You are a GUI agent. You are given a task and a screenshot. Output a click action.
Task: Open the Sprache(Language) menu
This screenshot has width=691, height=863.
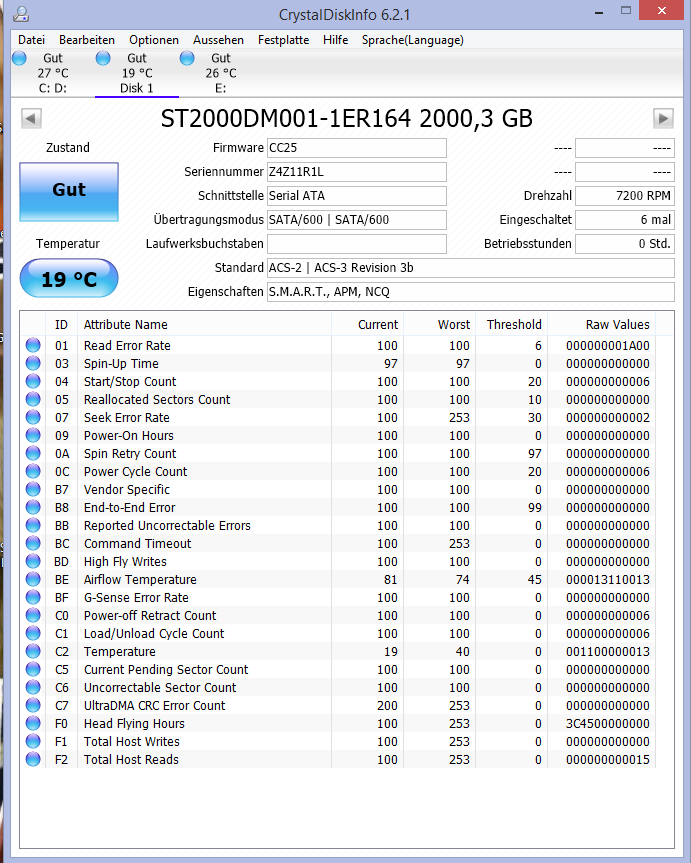tap(413, 40)
